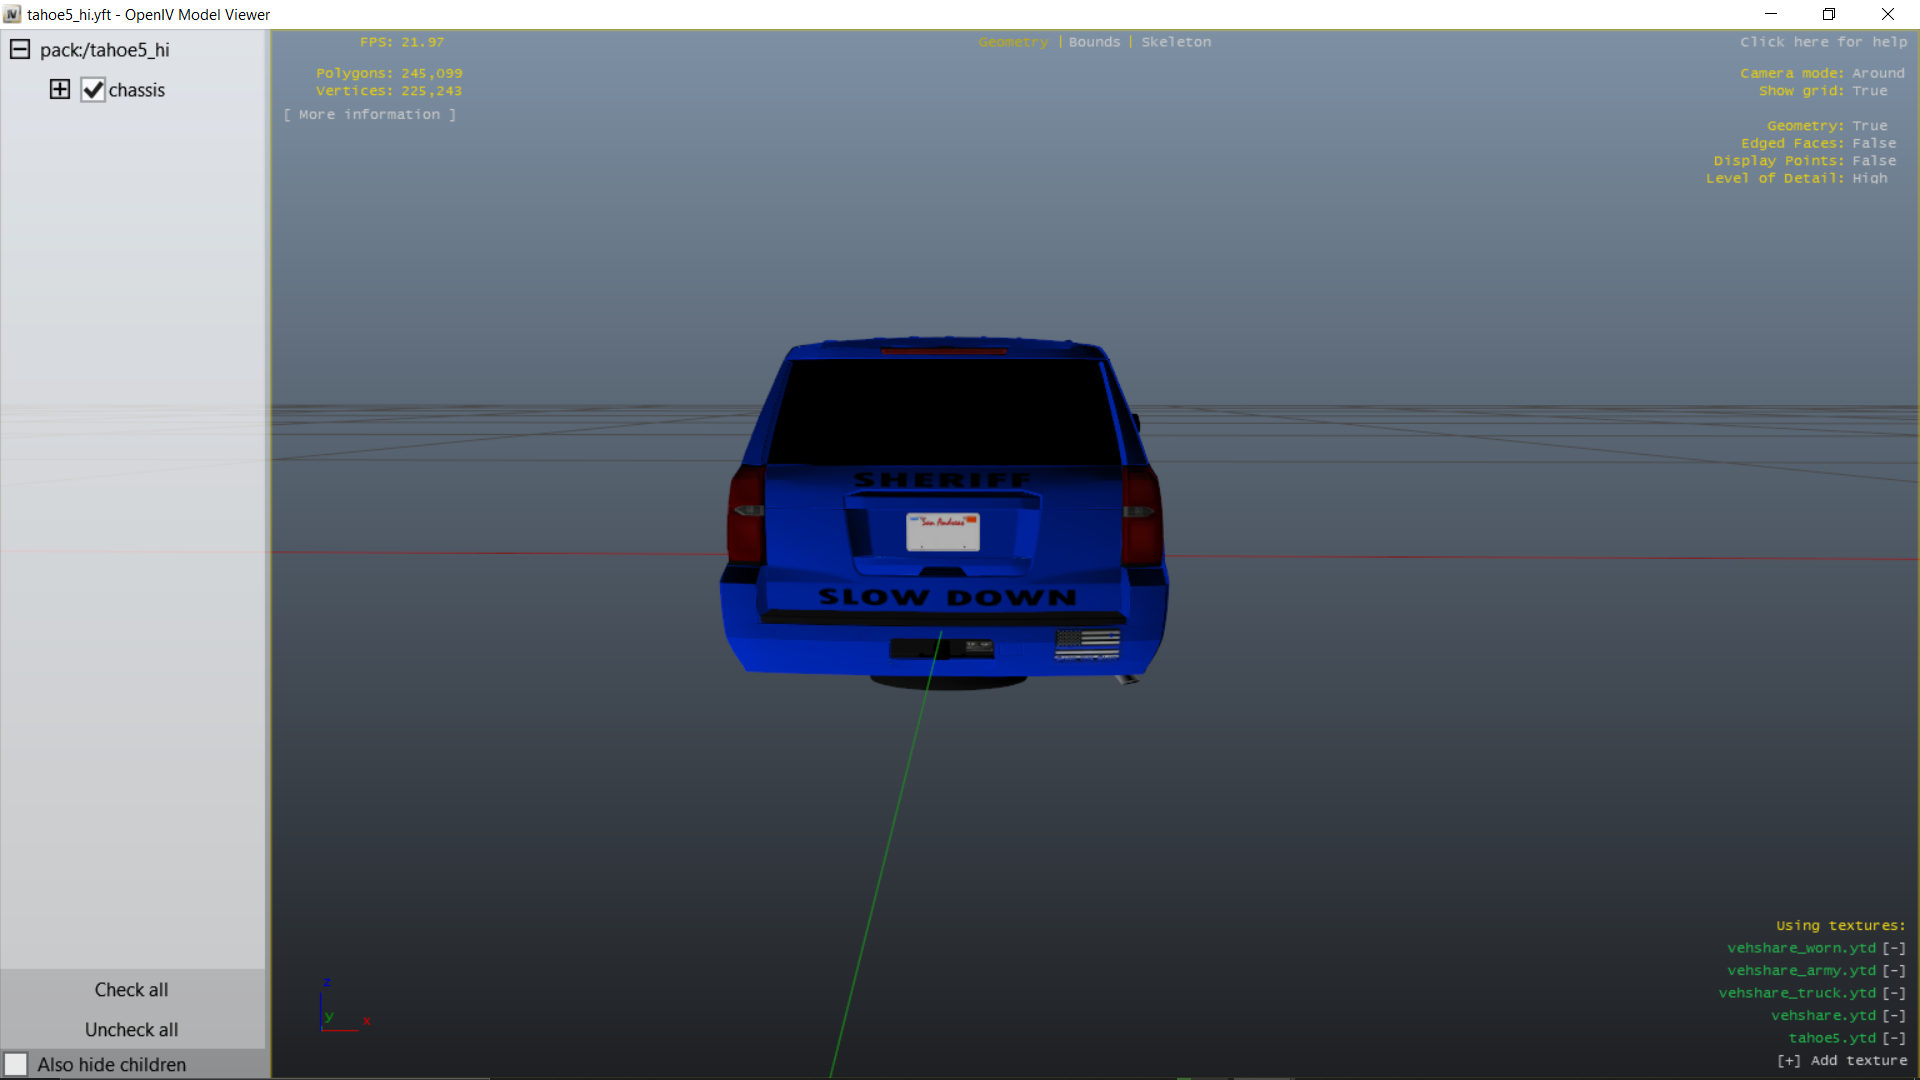This screenshot has width=1920, height=1080.
Task: Select the Geometry tab
Action: click(x=1013, y=42)
